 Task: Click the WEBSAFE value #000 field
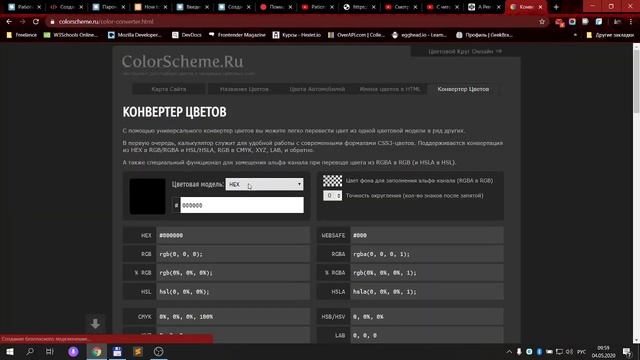(x=427, y=236)
